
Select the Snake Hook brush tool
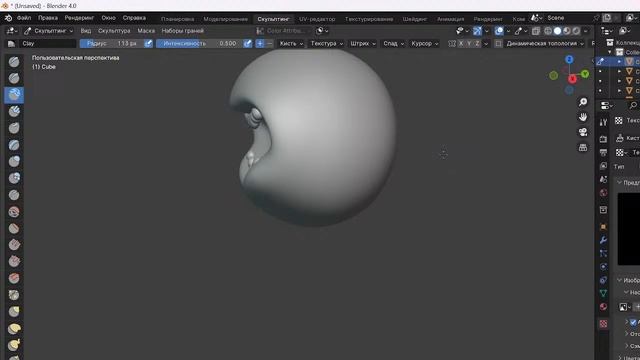pyautogui.click(x=14, y=345)
